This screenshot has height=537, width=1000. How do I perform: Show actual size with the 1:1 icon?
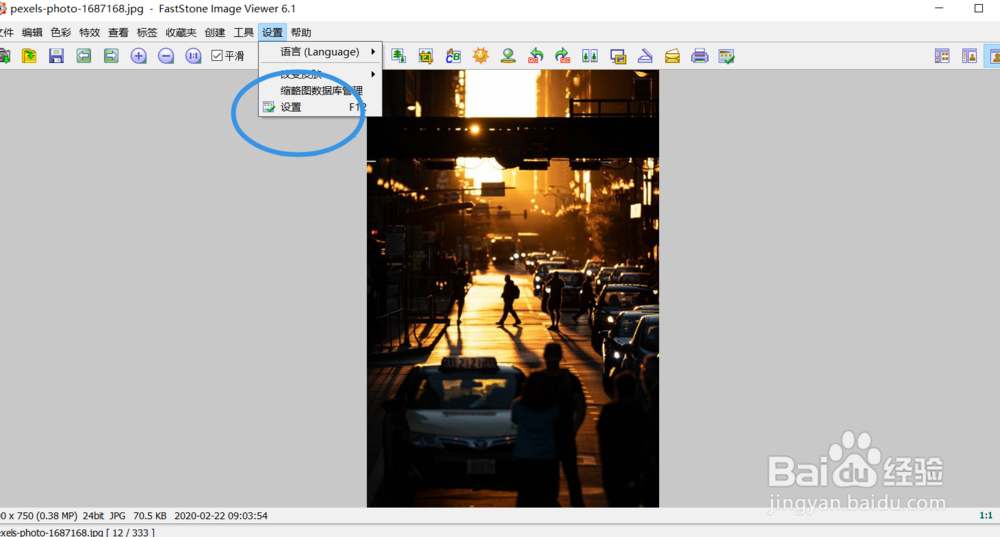[x=193, y=56]
